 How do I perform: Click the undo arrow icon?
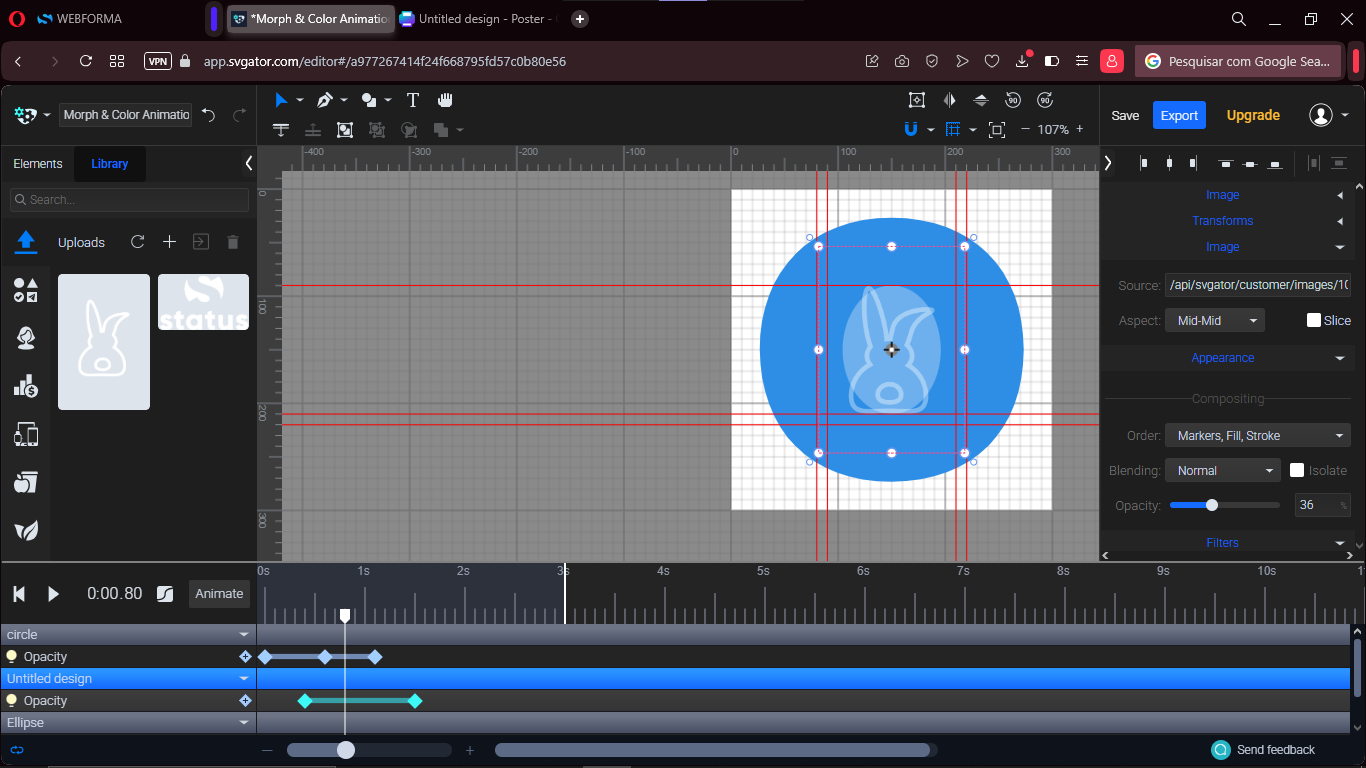(x=208, y=115)
